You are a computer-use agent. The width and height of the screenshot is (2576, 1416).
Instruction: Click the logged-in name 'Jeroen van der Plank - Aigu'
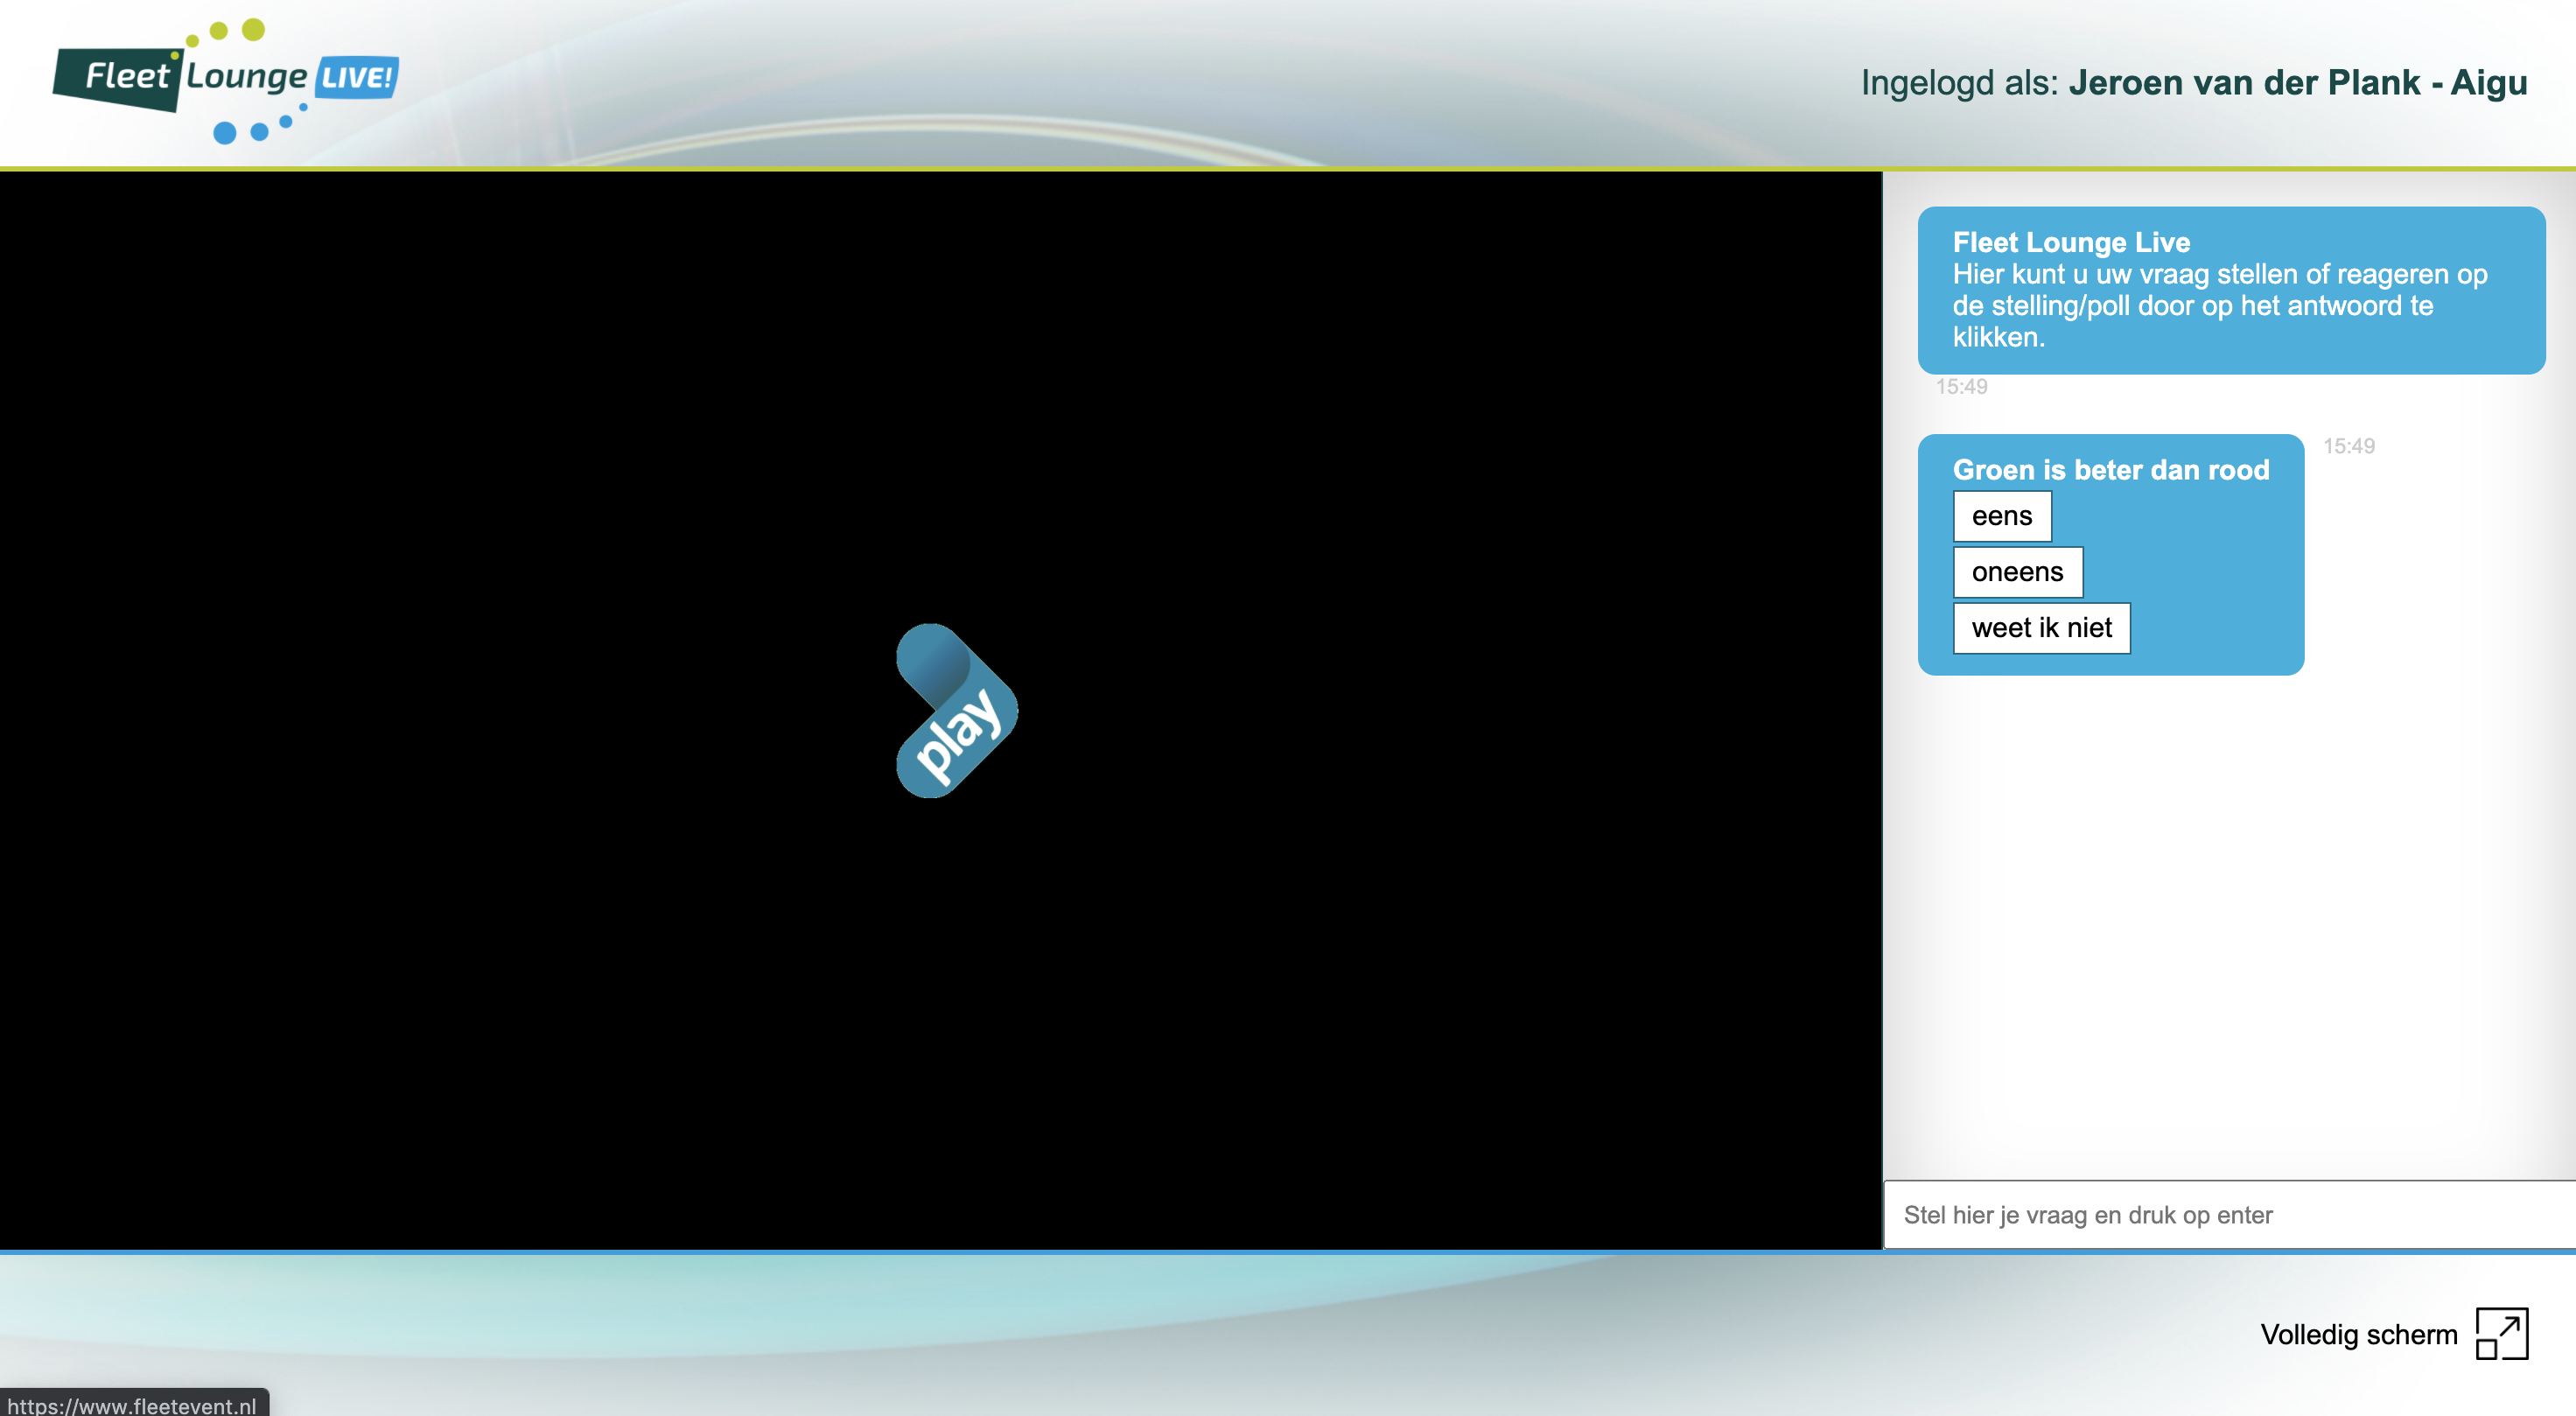(2298, 82)
